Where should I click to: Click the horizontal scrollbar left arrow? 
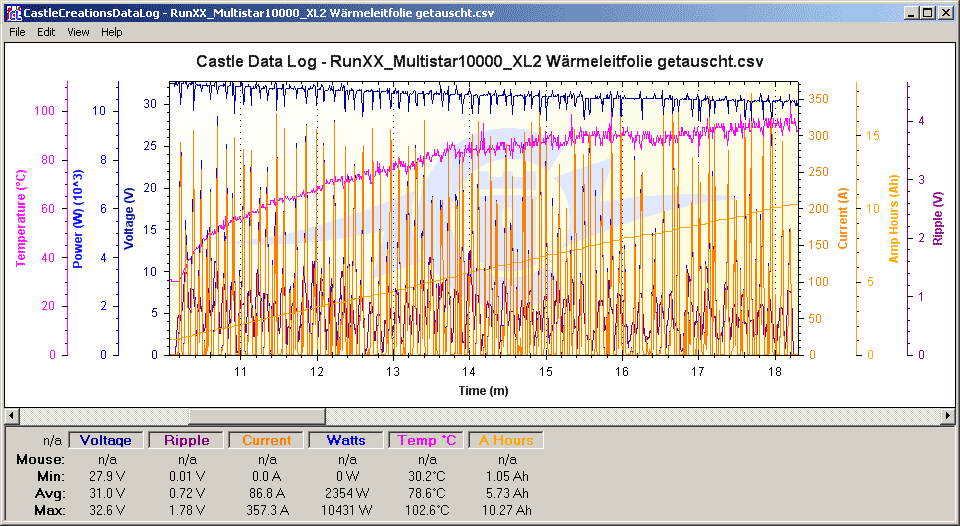(12, 416)
